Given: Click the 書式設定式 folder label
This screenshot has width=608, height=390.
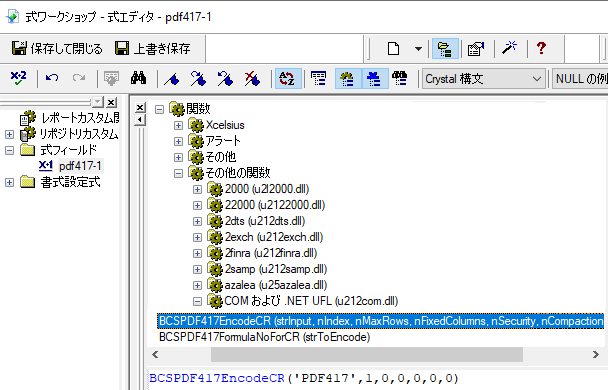Looking at the screenshot, I should (71, 182).
